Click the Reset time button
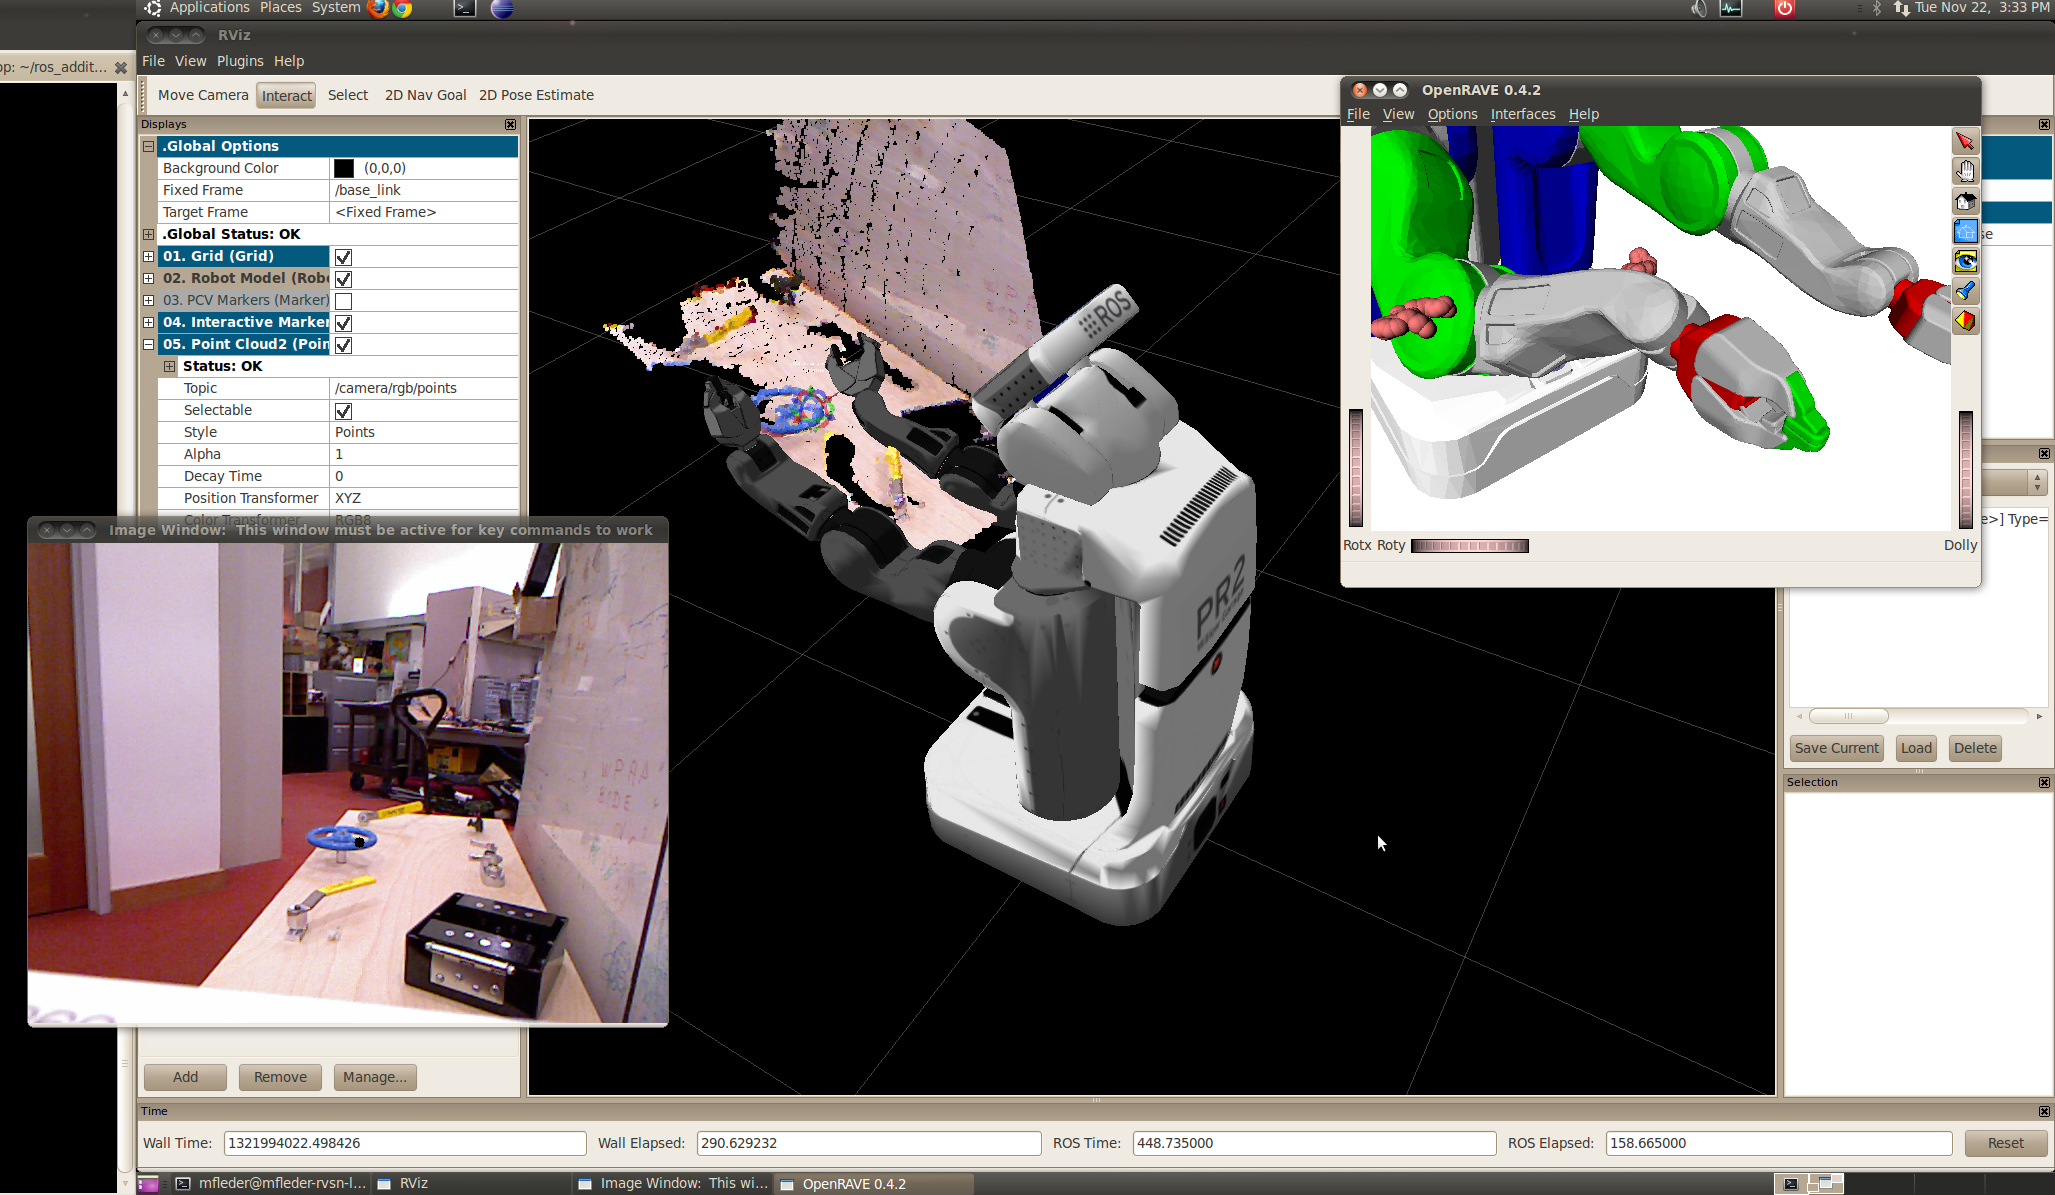The image size is (2055, 1195). coord(2005,1143)
